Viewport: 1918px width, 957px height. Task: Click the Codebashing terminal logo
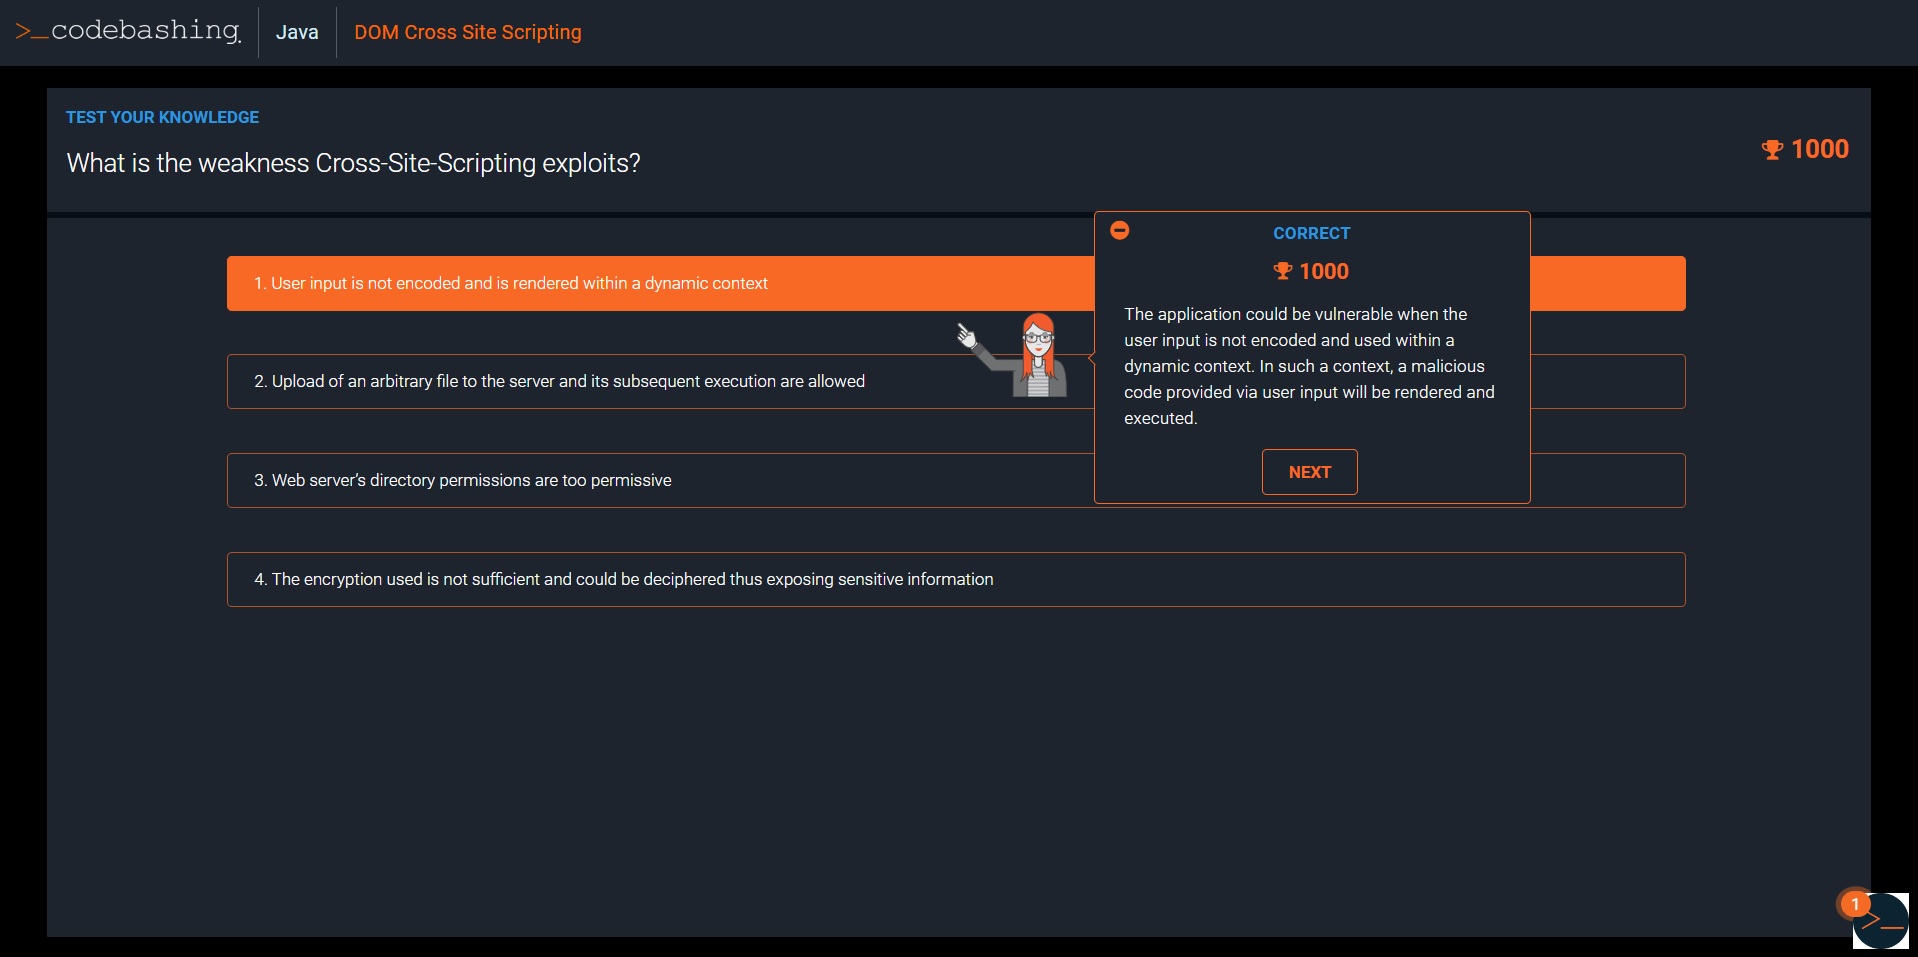pyautogui.click(x=127, y=31)
